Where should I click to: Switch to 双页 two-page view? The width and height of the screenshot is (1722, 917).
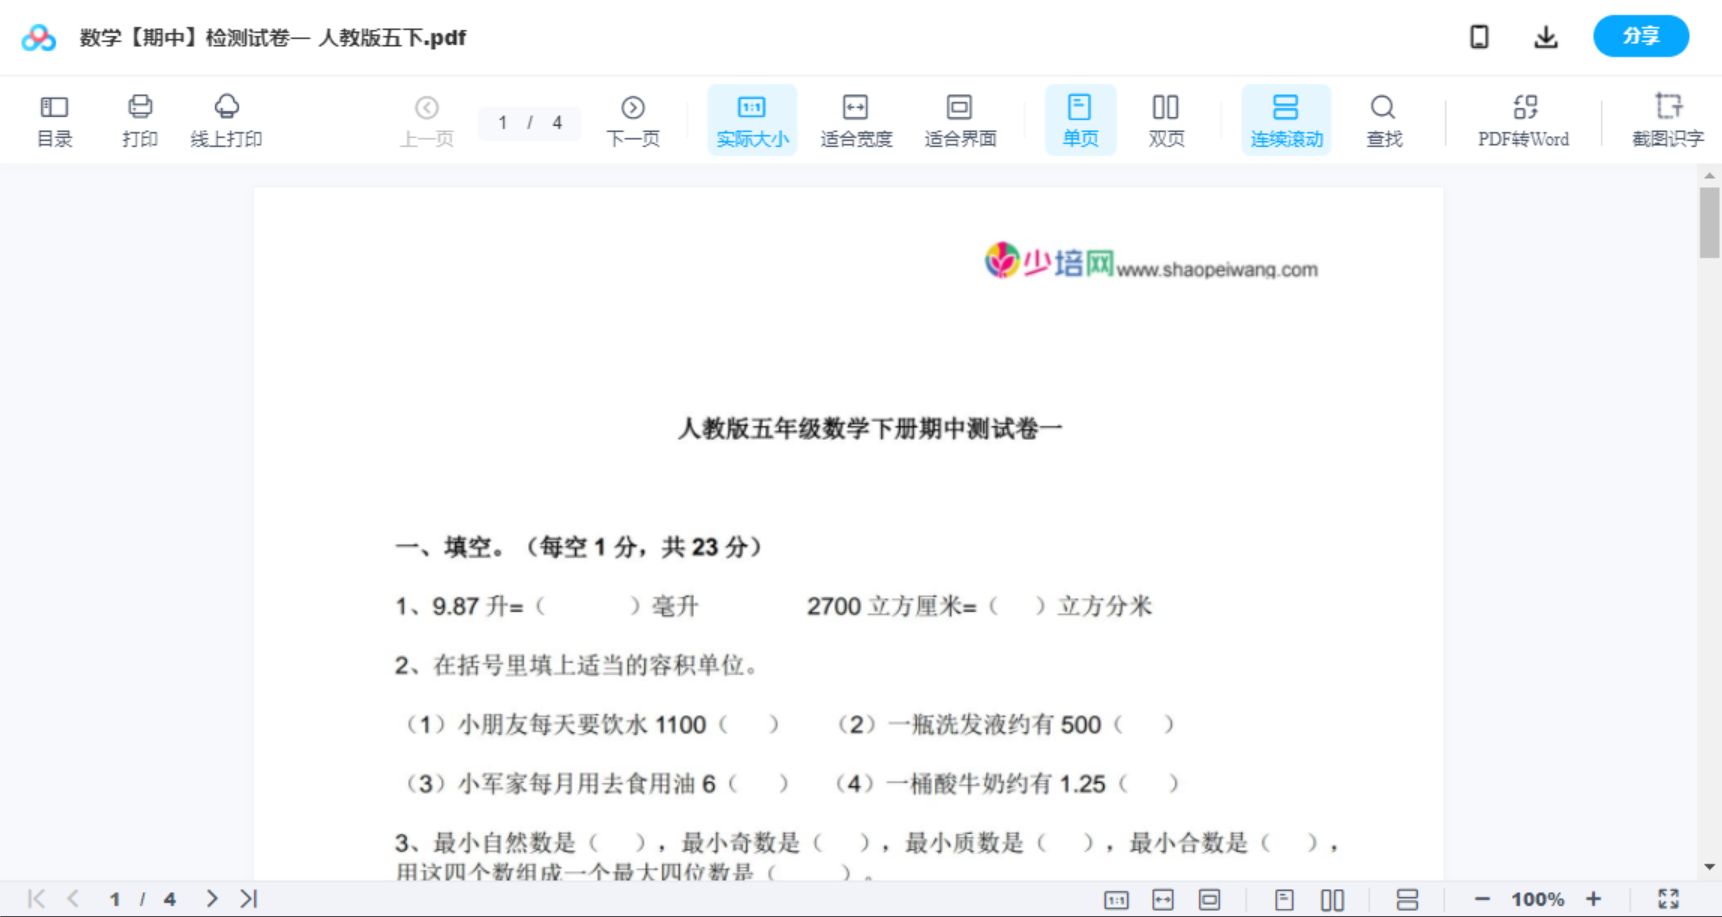(1166, 119)
